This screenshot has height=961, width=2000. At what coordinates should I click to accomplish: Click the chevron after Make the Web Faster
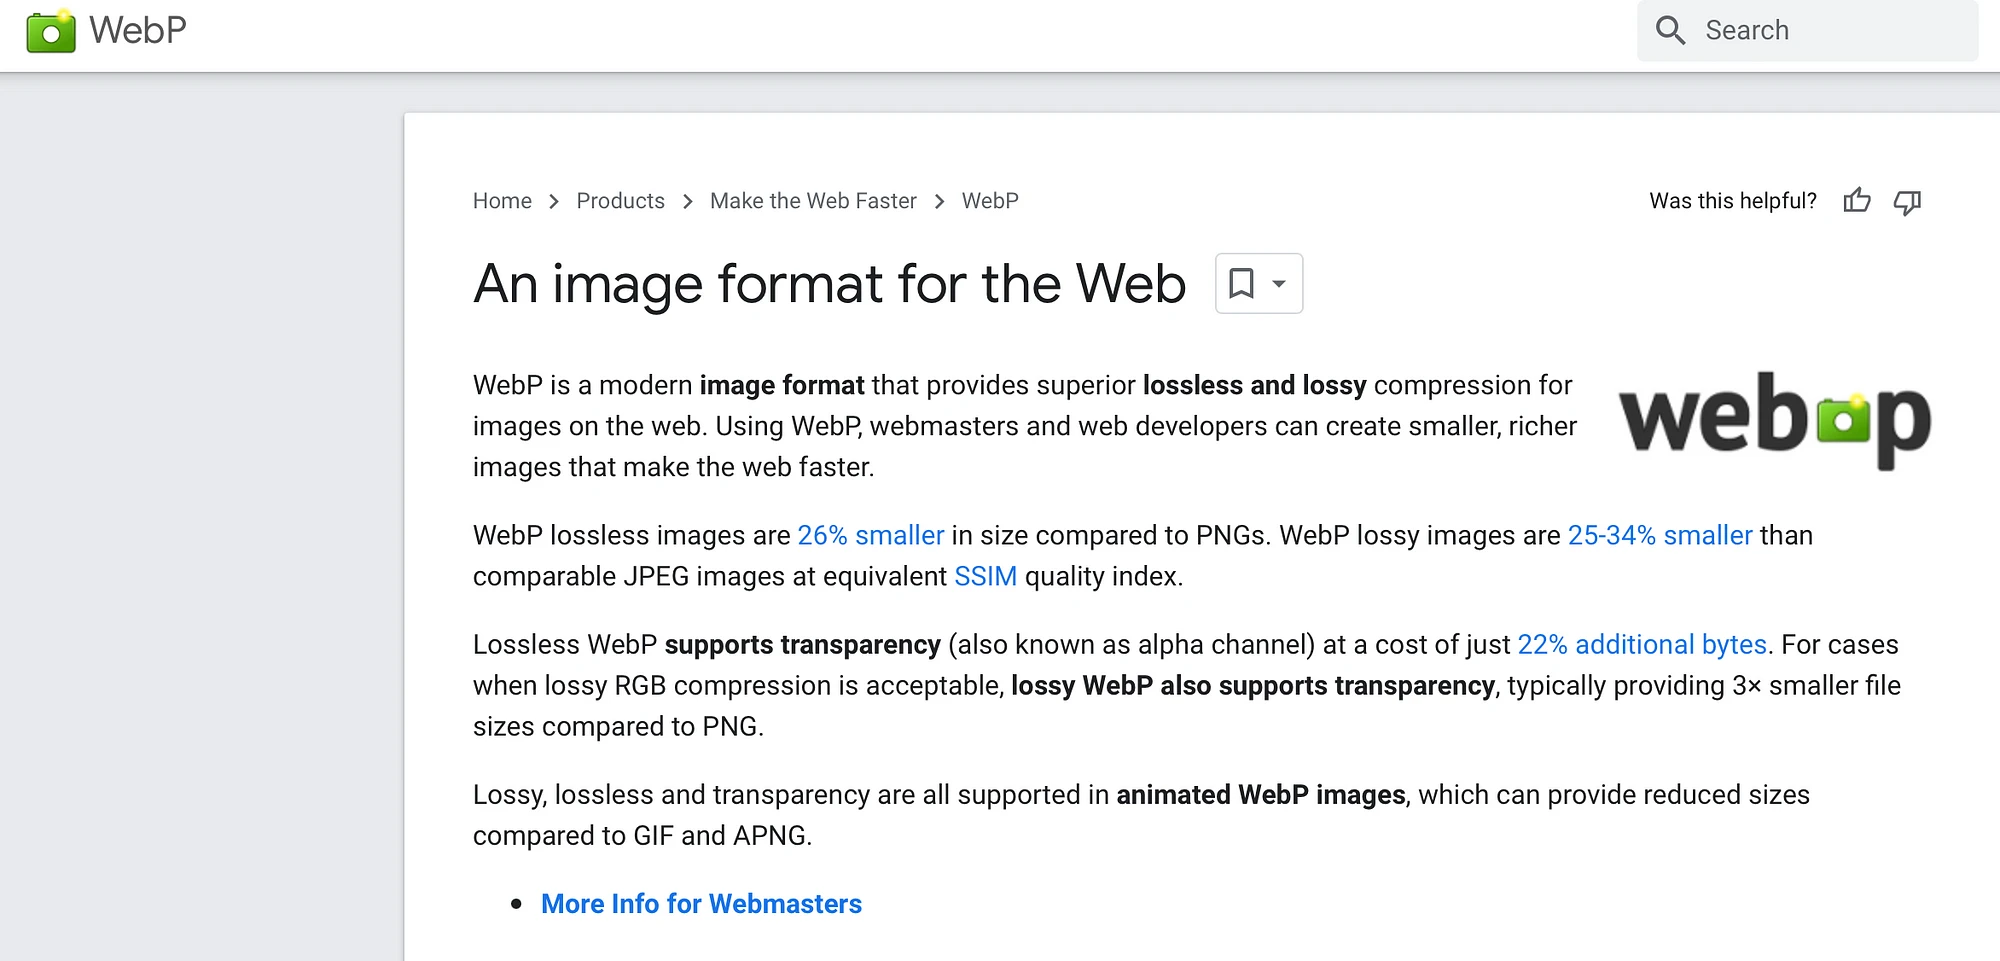940,201
